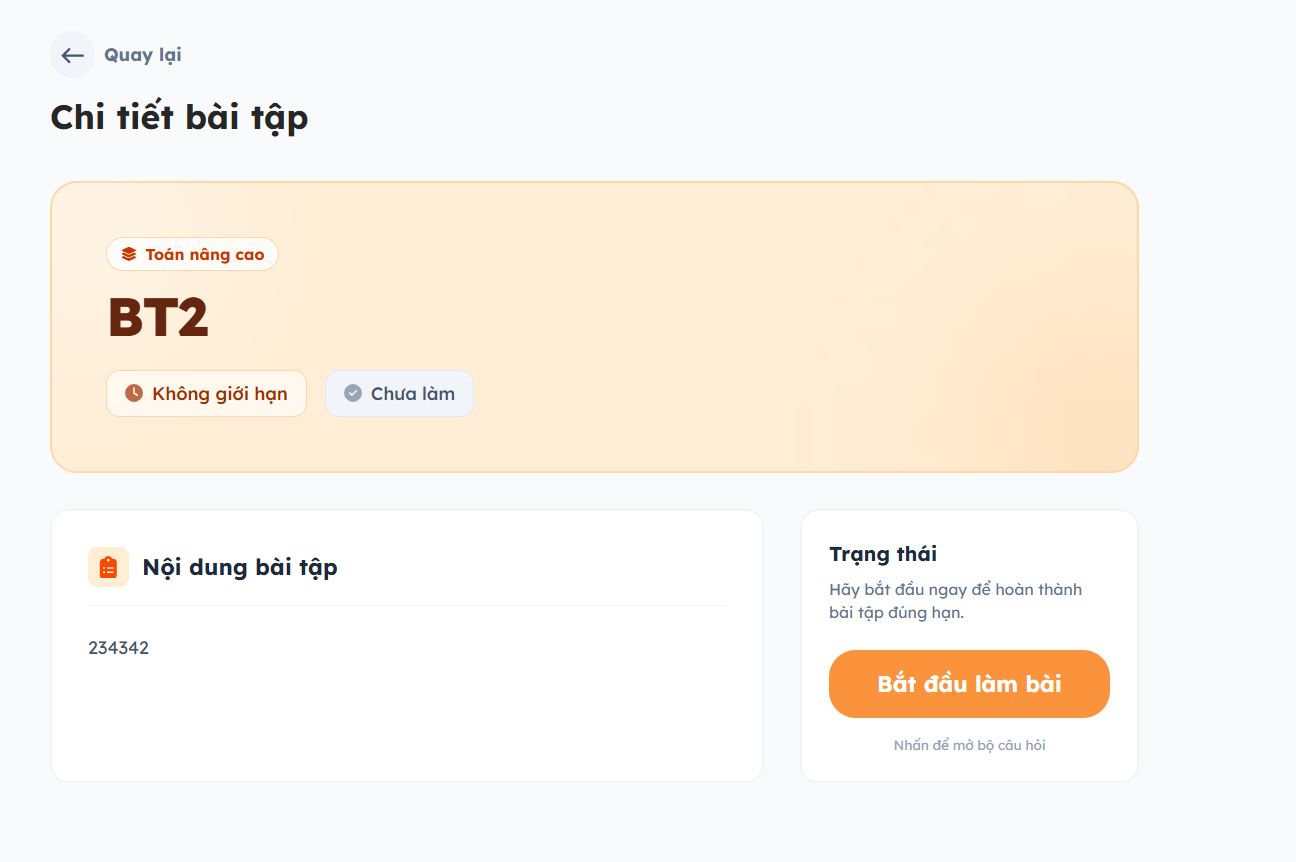The image size is (1296, 862).
Task: Click the "Trạng thái" card heading
Action: [x=883, y=554]
